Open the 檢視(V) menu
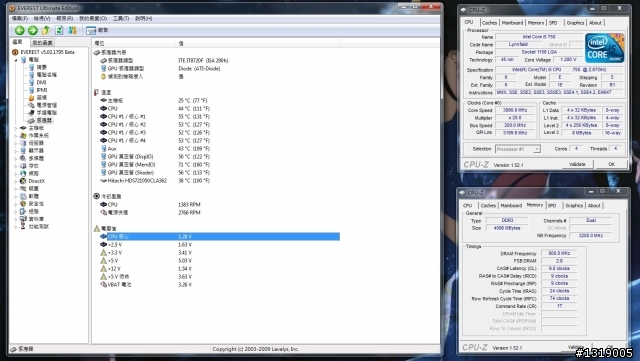 [x=42, y=18]
